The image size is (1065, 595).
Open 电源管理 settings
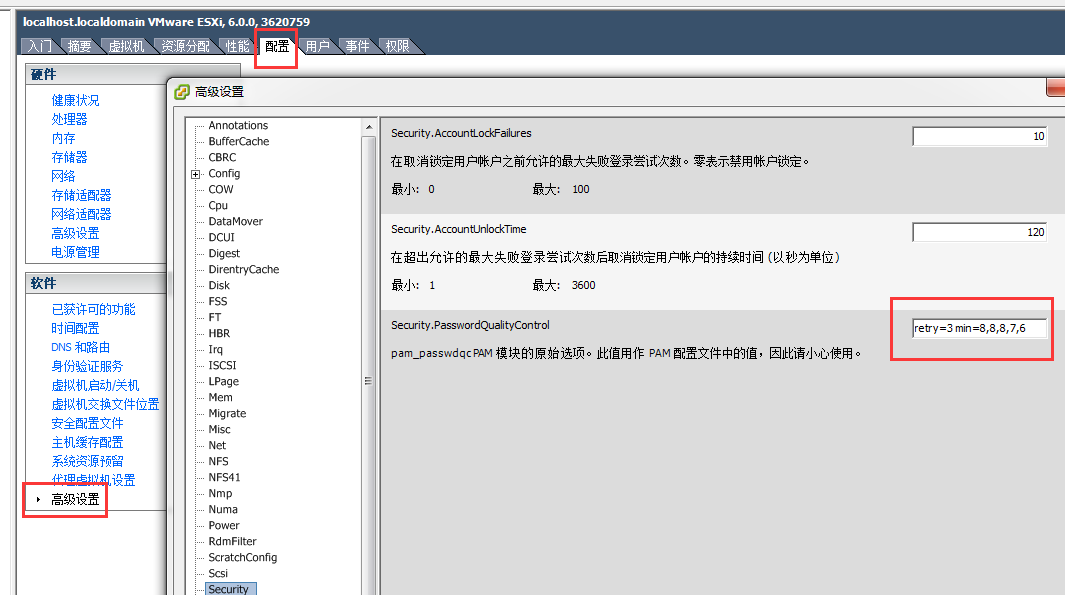coord(74,251)
